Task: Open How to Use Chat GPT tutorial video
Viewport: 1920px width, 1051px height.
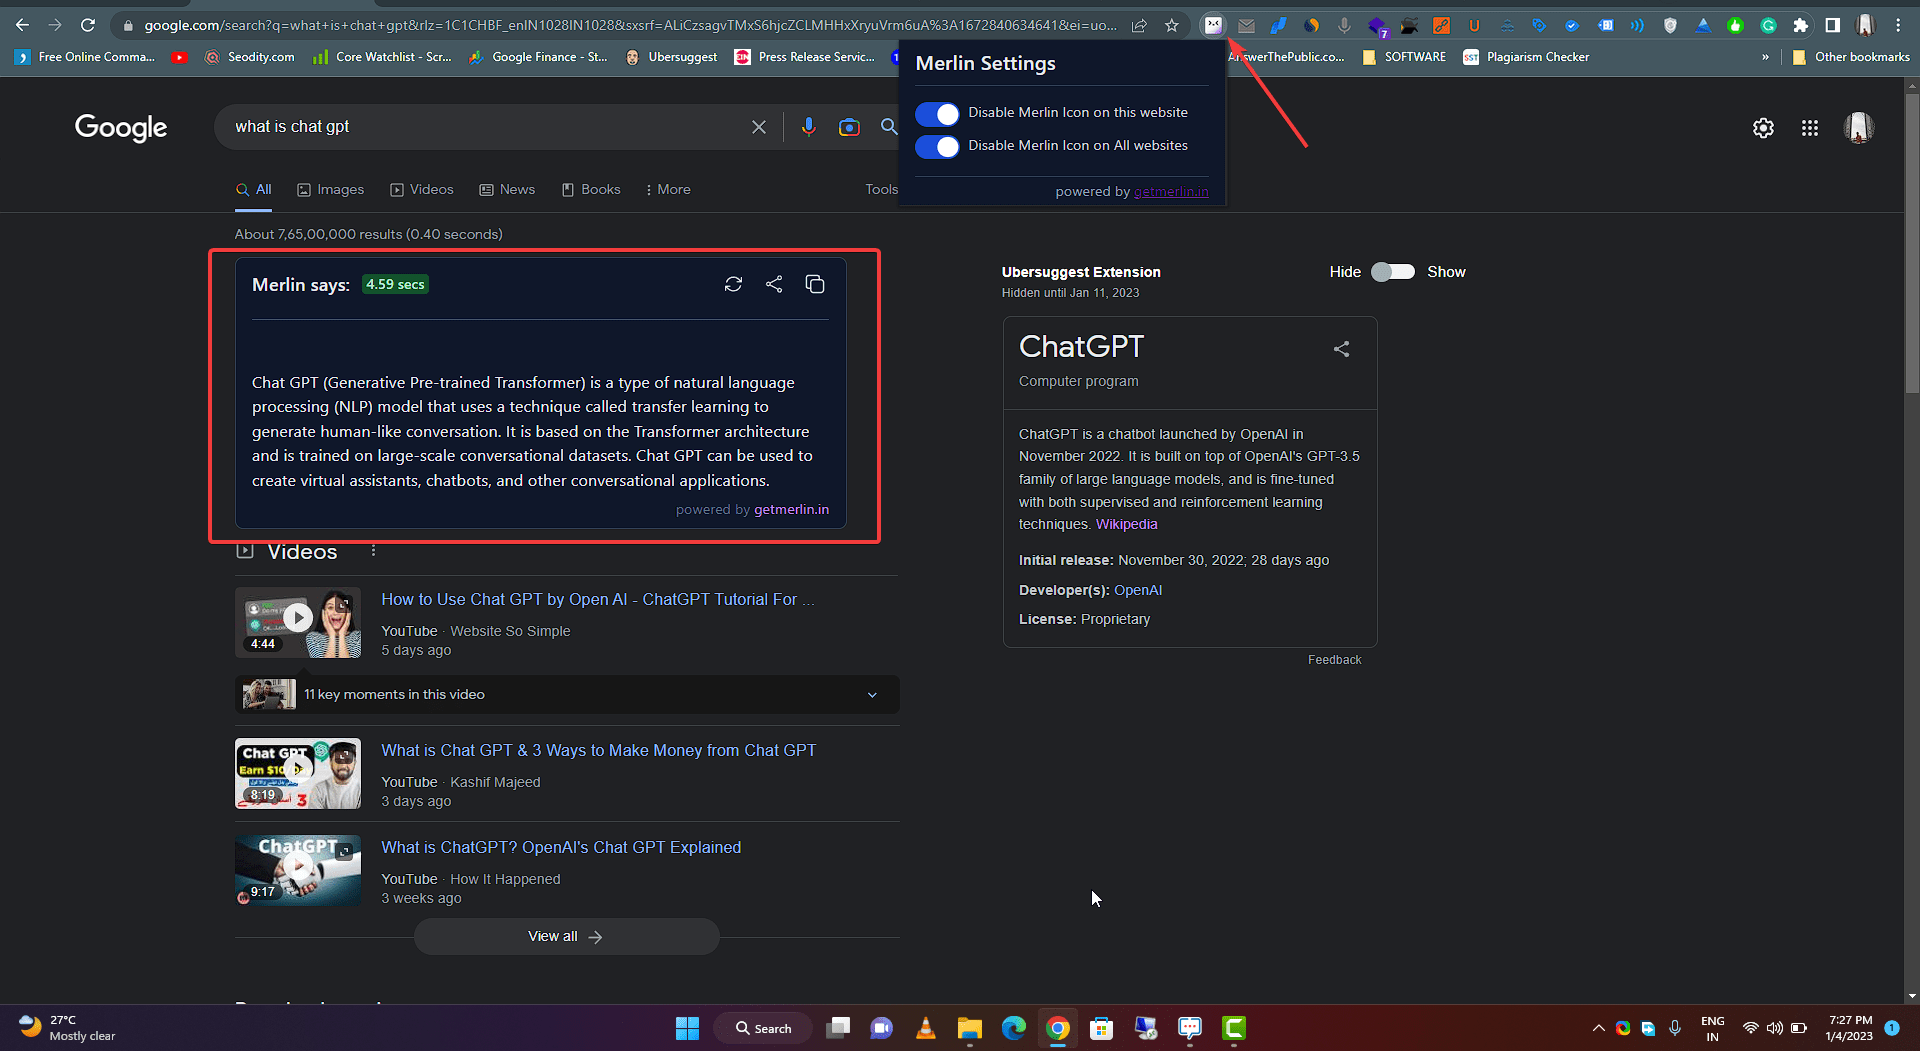Action: tap(598, 599)
